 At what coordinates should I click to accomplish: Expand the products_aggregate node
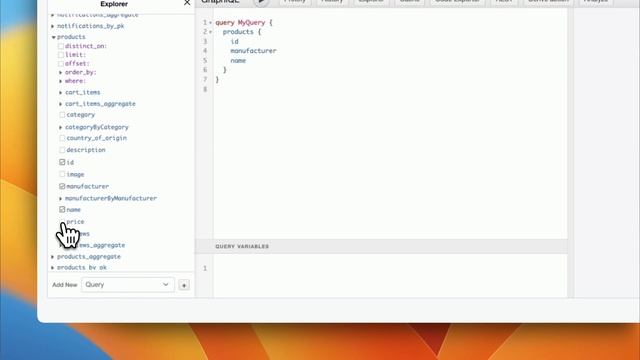coord(53,257)
